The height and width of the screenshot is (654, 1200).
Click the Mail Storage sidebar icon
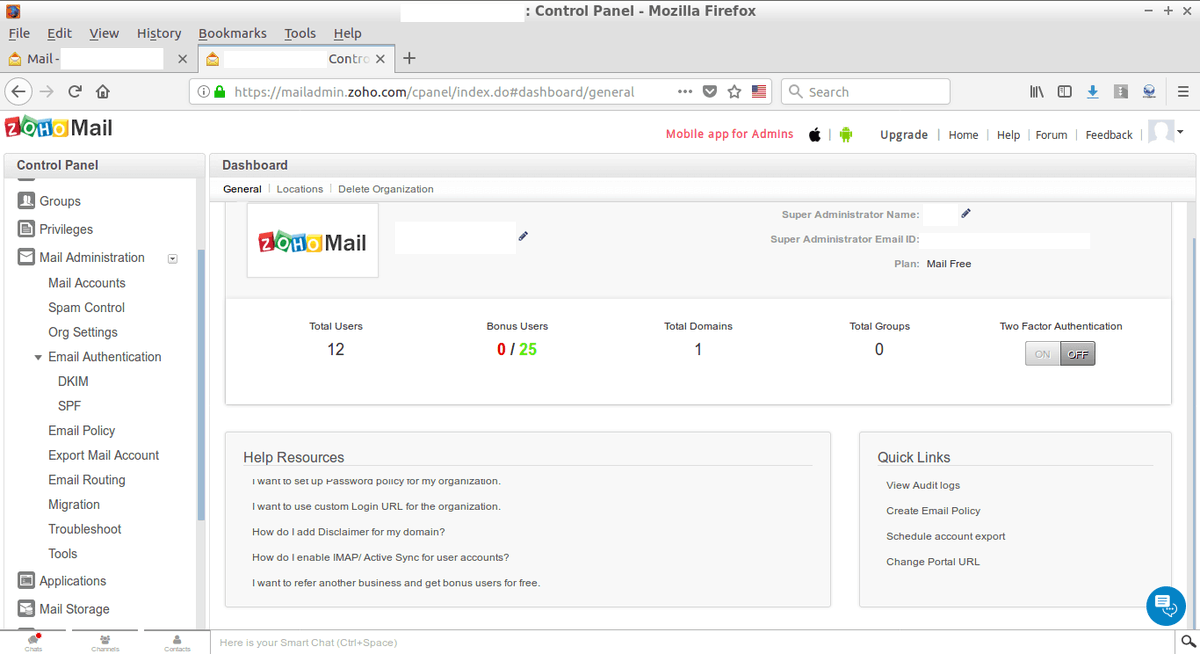[x=27, y=609]
